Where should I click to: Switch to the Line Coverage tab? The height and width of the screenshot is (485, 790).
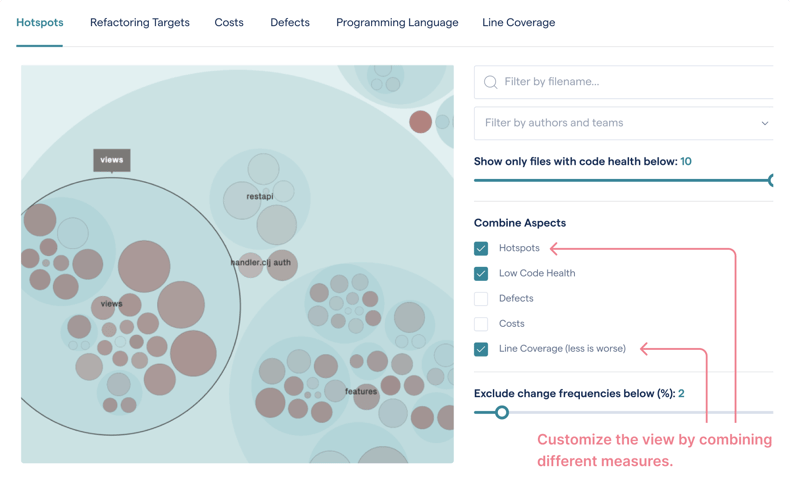tap(518, 23)
